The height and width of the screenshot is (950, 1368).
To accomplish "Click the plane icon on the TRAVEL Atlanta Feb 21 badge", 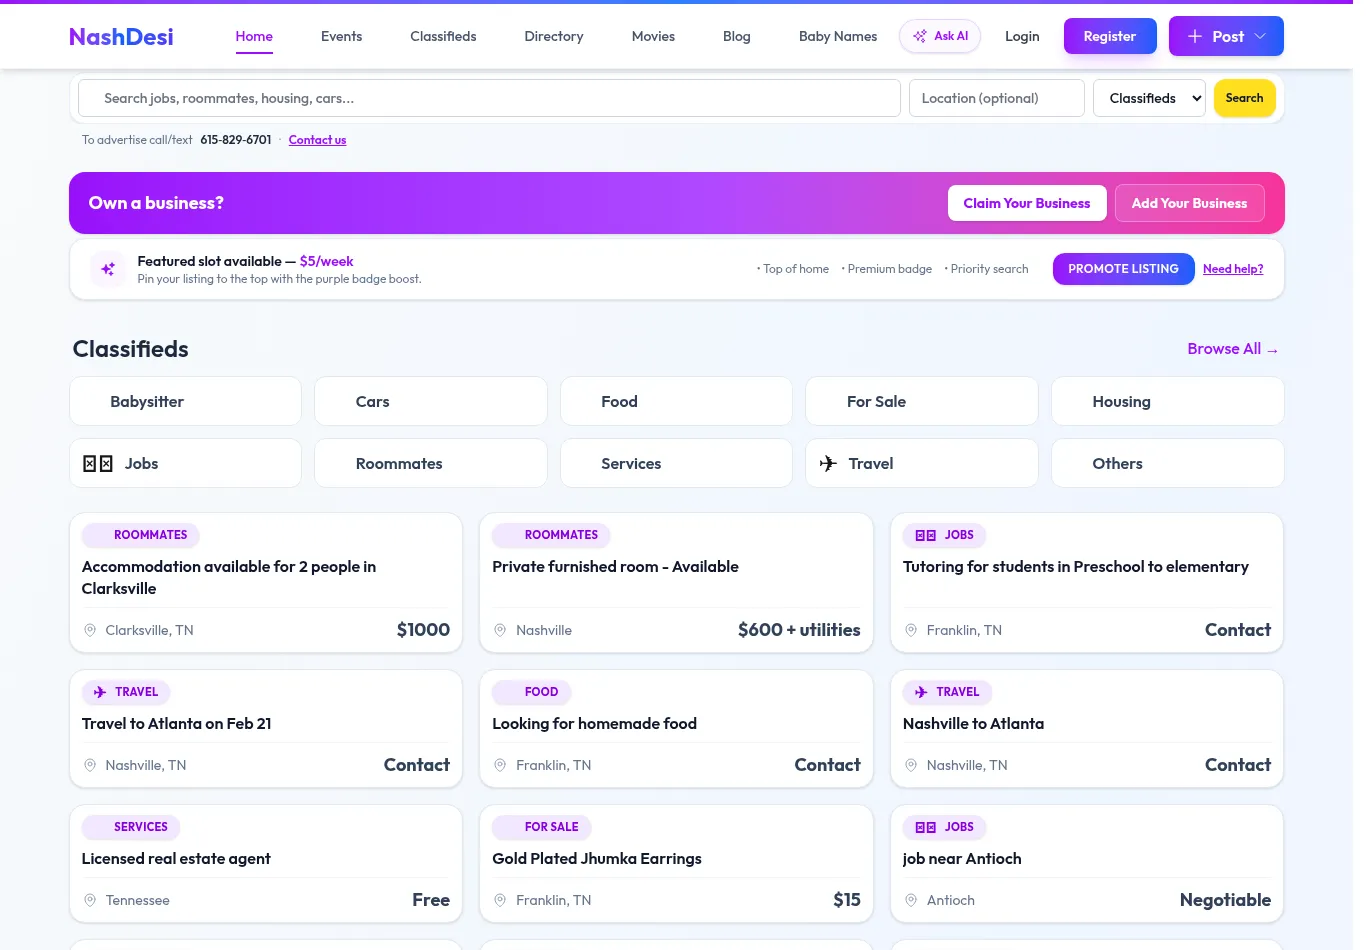I will coord(100,692).
